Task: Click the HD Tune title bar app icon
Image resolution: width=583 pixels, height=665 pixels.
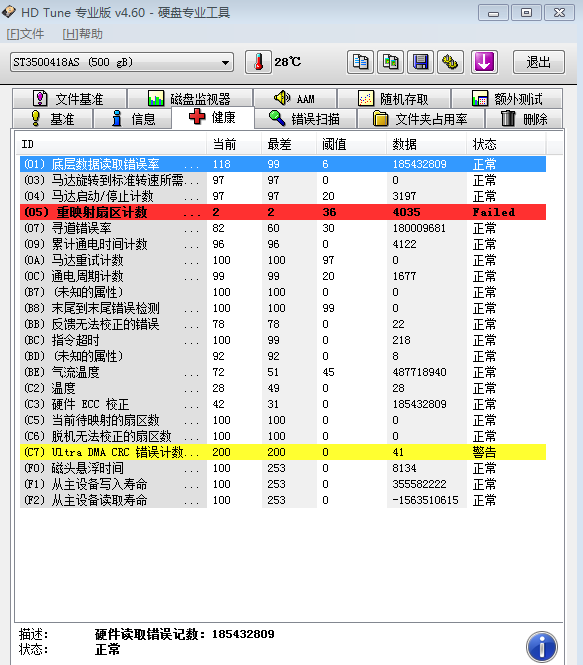Action: click(8, 12)
